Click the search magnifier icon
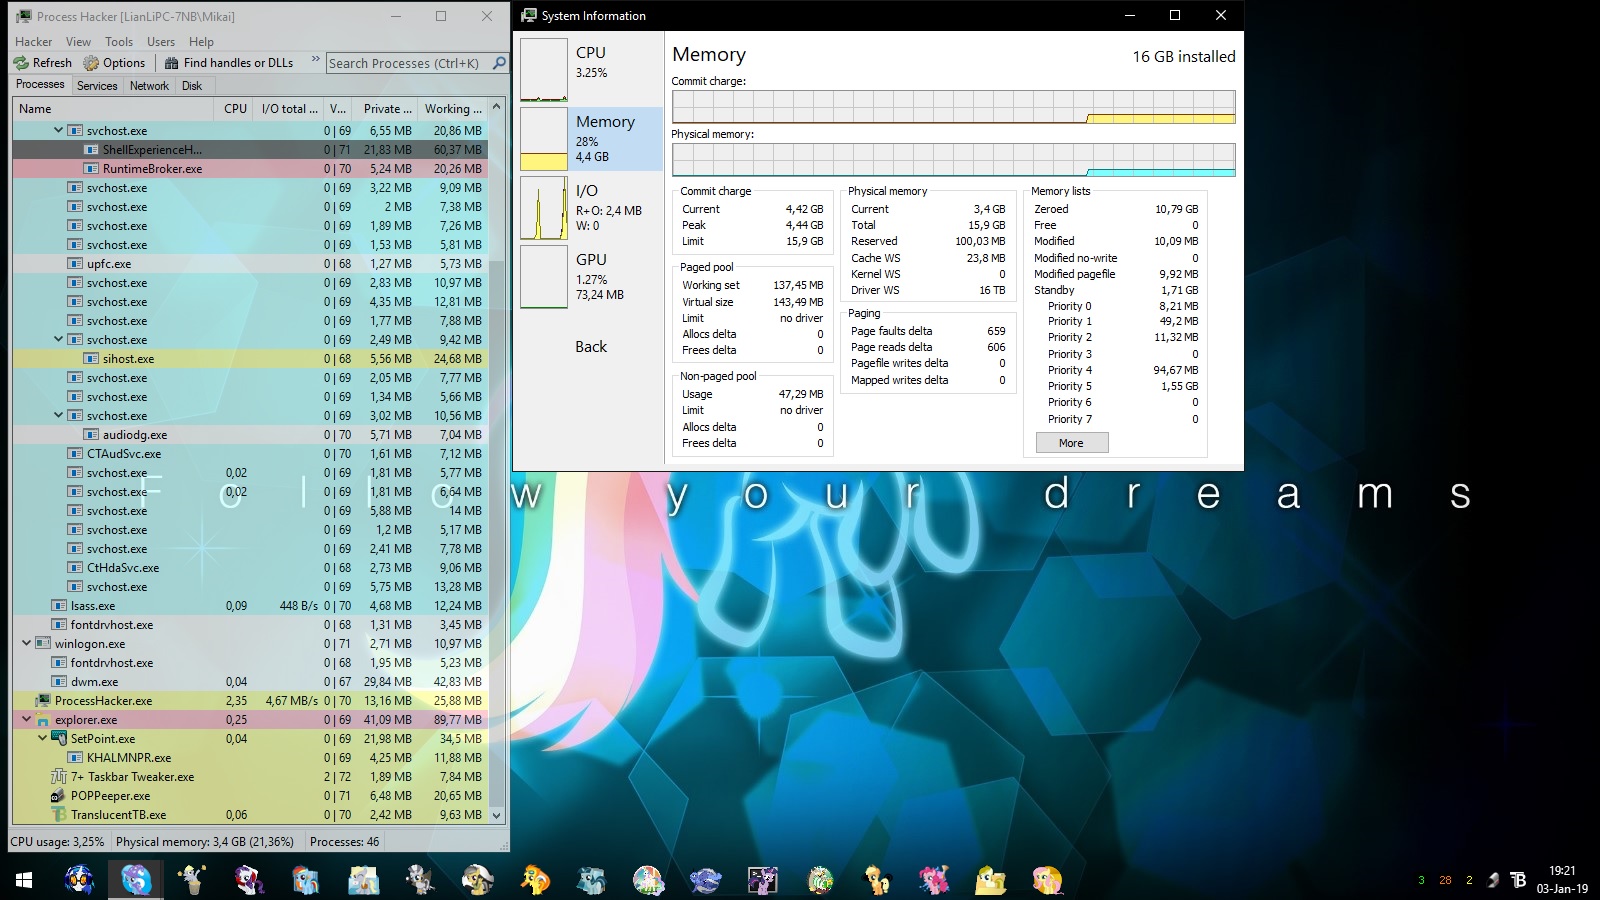The height and width of the screenshot is (900, 1600). click(x=499, y=63)
